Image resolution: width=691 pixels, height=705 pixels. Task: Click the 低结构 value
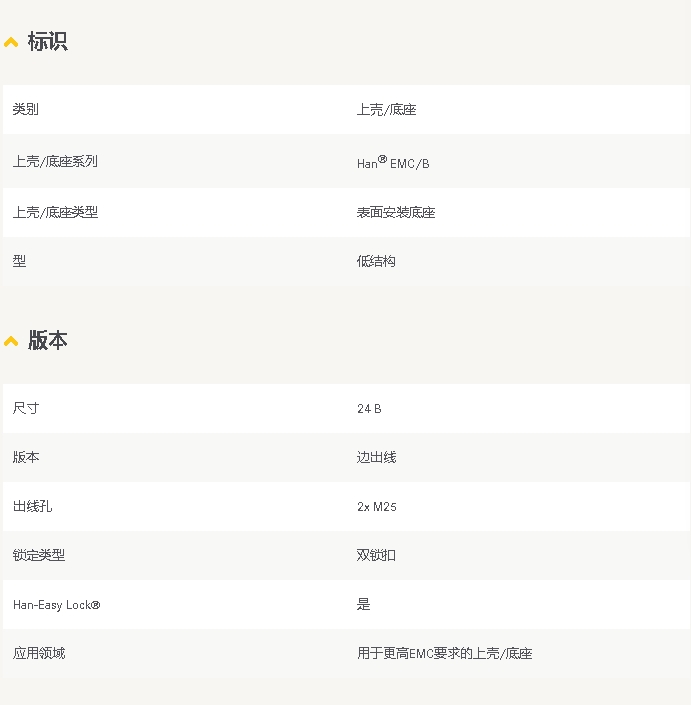point(376,261)
